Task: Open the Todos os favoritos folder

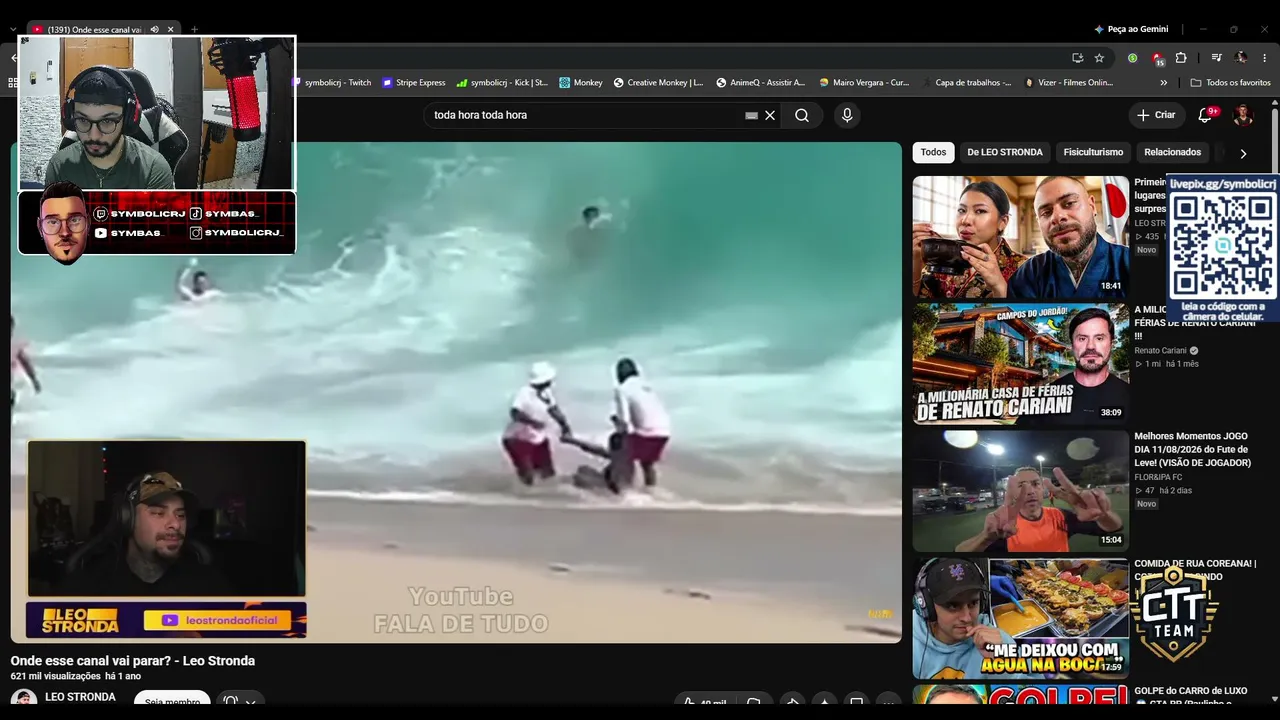Action: pos(1230,83)
